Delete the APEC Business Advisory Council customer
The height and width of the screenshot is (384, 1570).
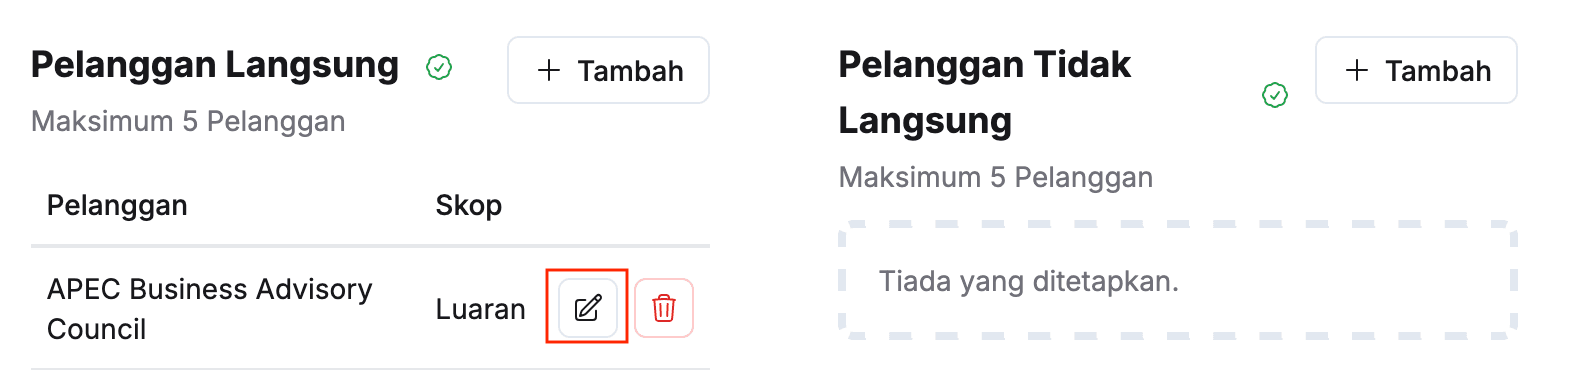pyautogui.click(x=664, y=308)
